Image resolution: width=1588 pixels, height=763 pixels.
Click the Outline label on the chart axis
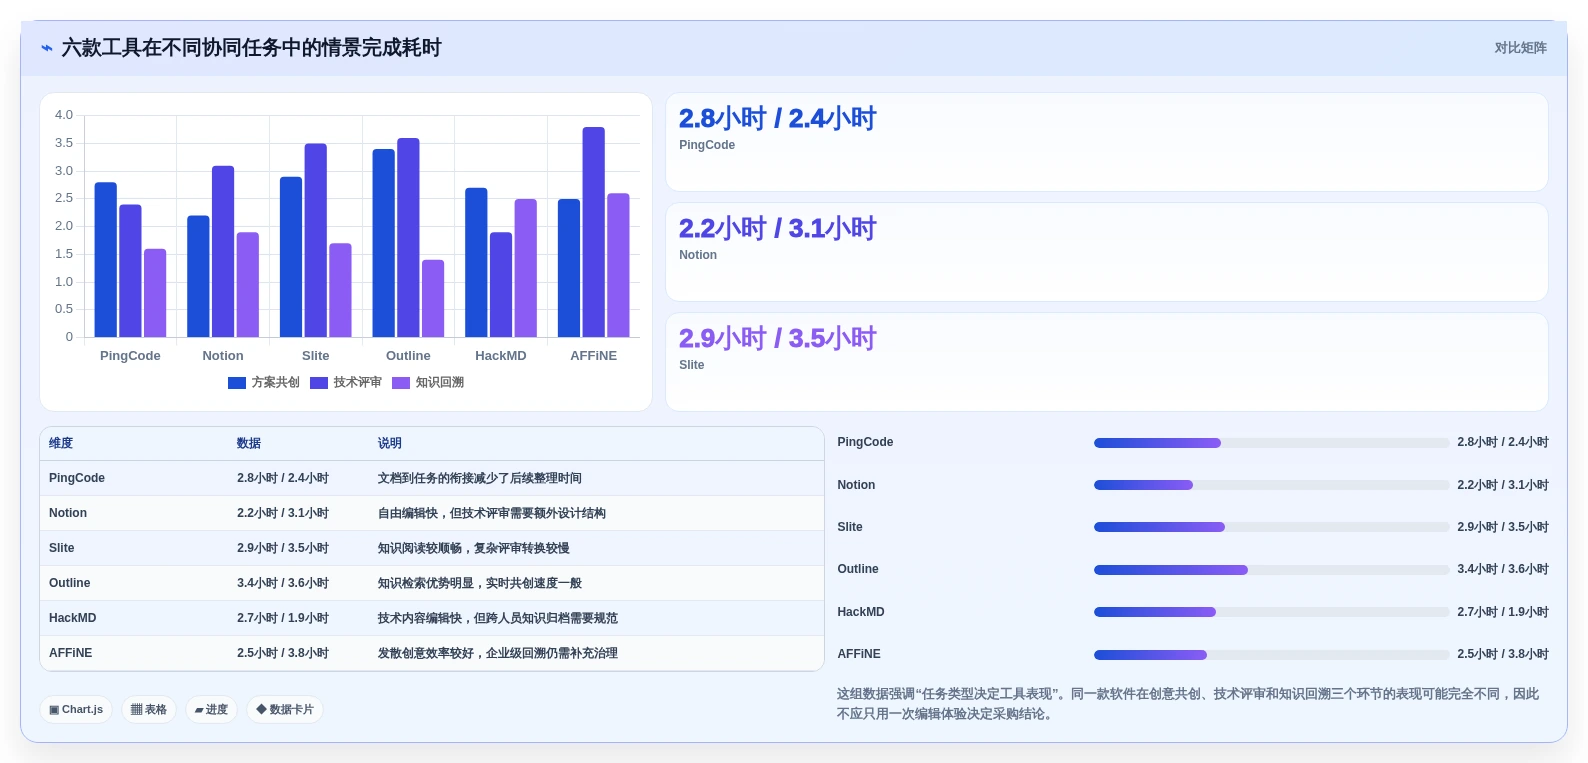[x=408, y=356]
